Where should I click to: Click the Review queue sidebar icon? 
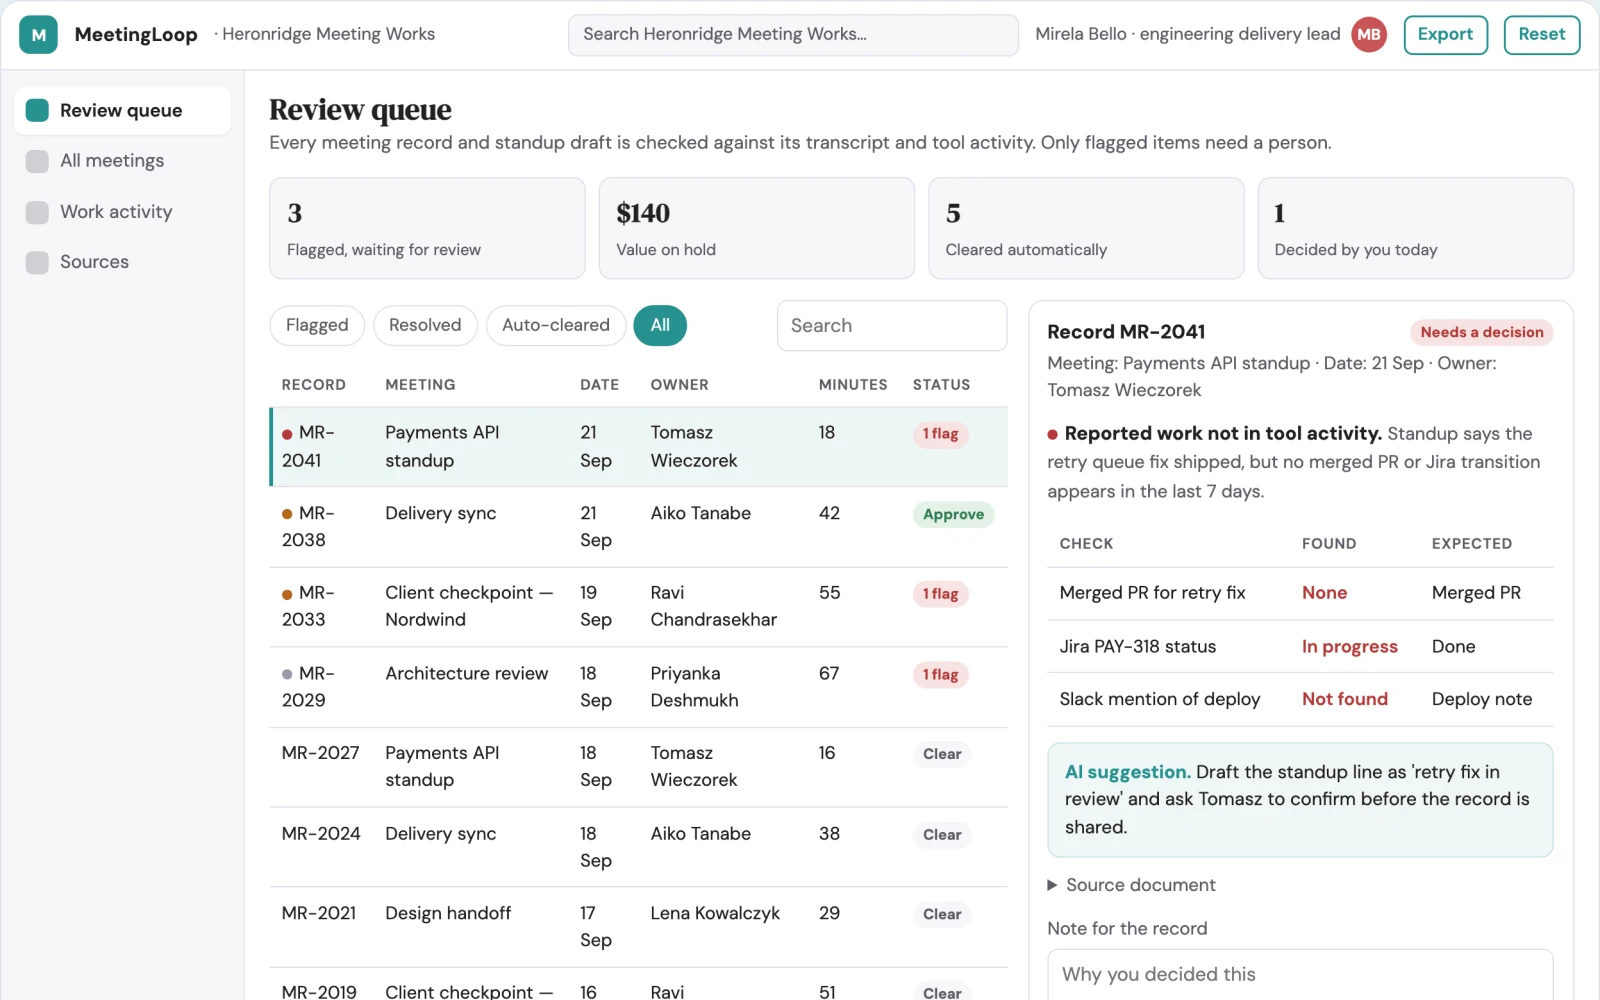tap(37, 110)
